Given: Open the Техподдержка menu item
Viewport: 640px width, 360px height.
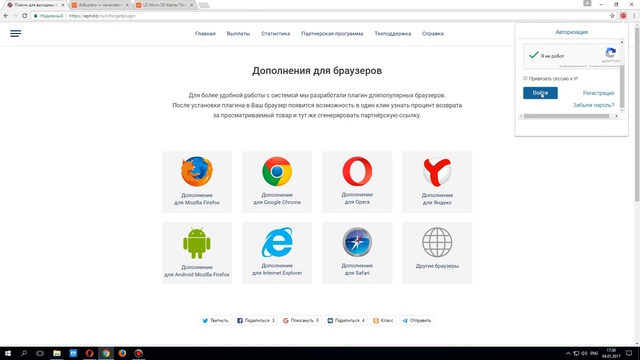Looking at the screenshot, I should 393,33.
